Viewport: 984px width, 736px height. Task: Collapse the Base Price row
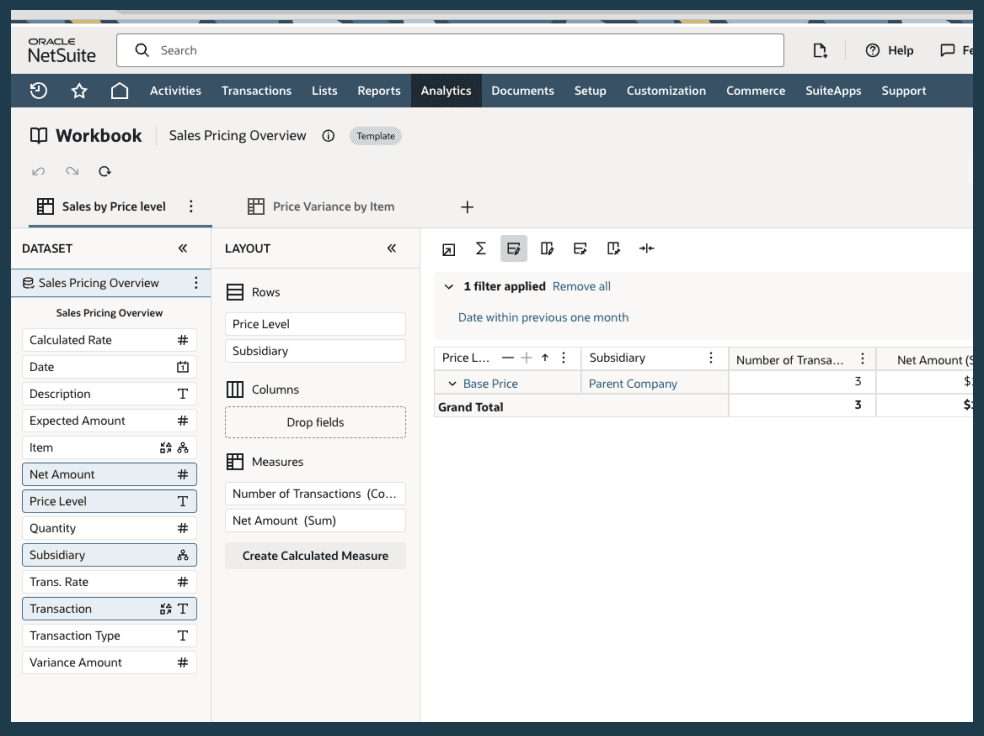click(452, 383)
